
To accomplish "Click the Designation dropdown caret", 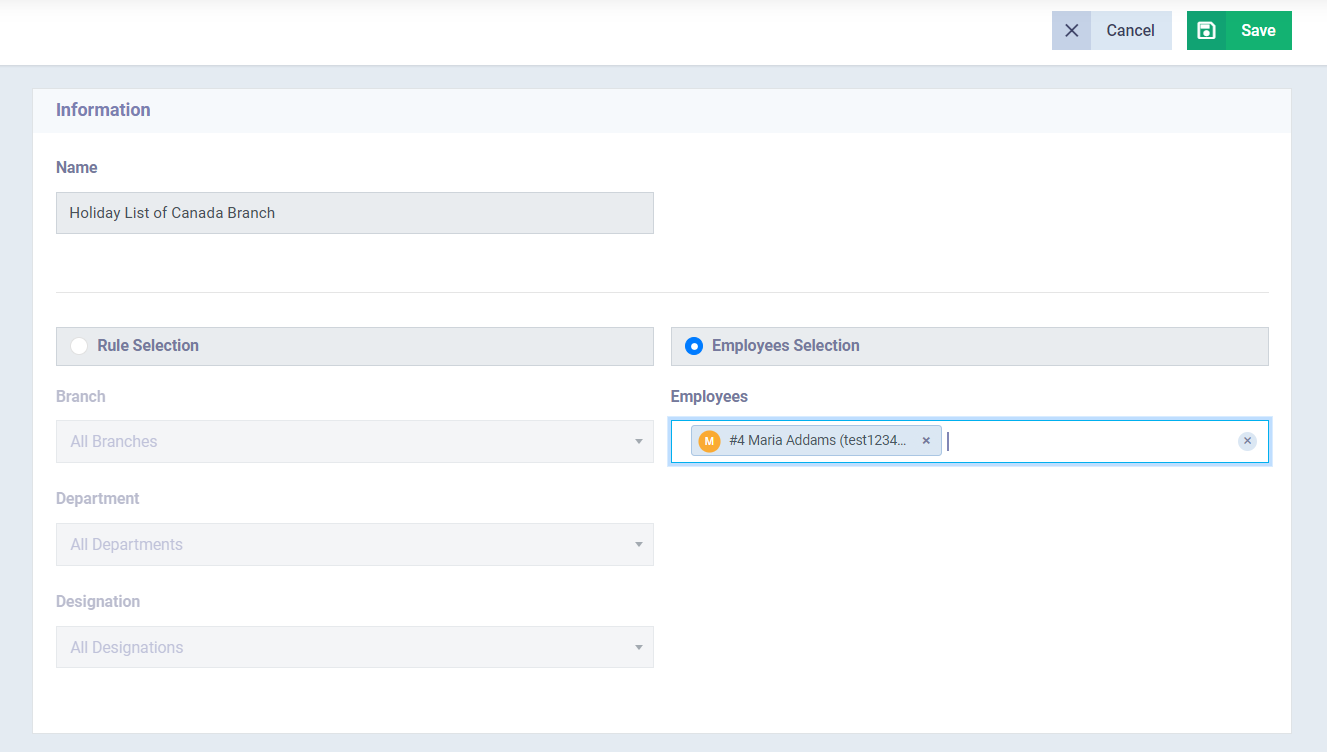I will pos(638,648).
